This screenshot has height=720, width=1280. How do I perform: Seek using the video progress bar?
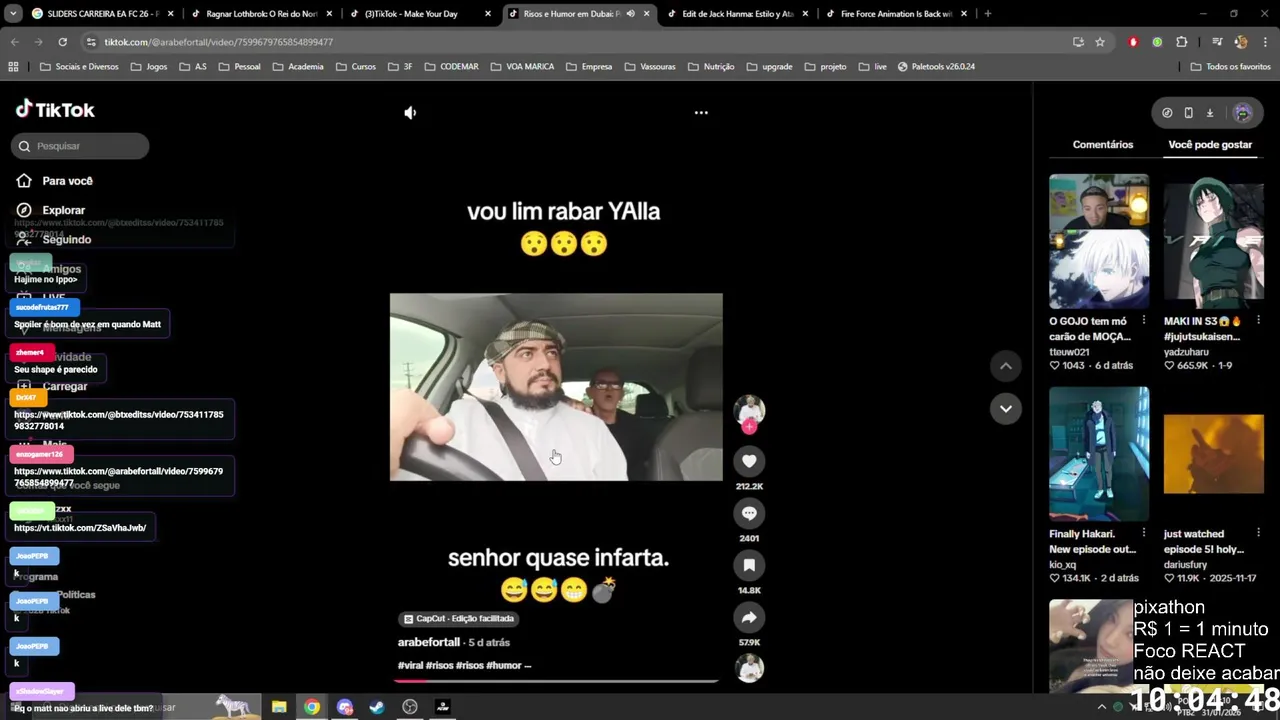pyautogui.click(x=556, y=681)
